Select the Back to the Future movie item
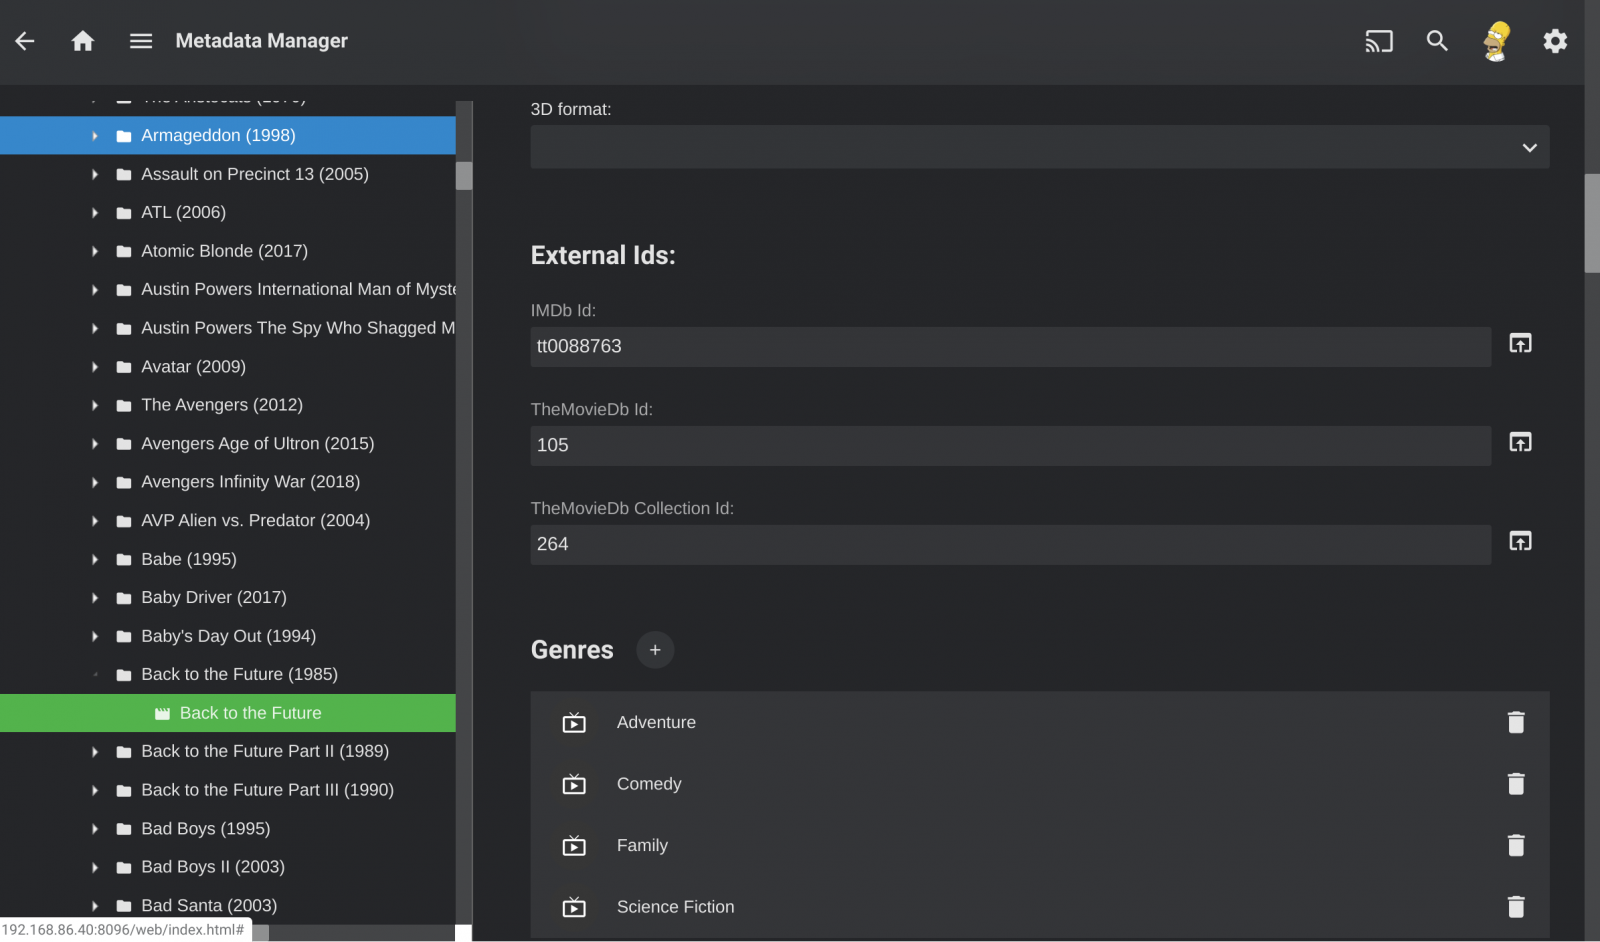The image size is (1600, 942). click(250, 713)
